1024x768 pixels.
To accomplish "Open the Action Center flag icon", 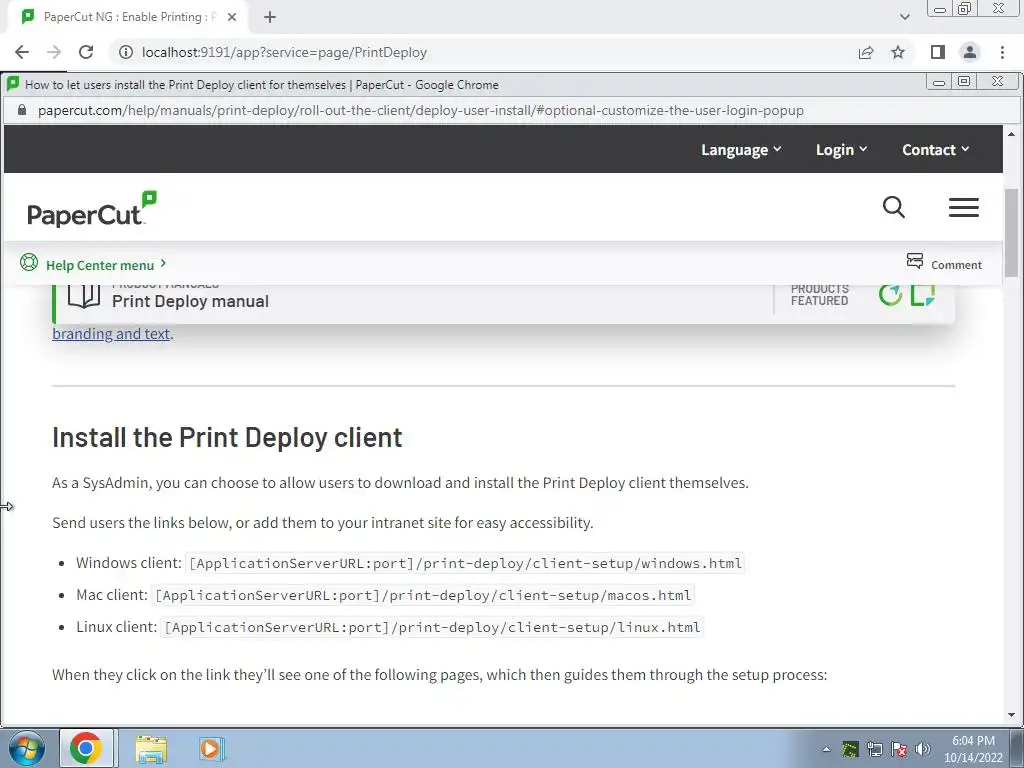I will click(x=899, y=749).
